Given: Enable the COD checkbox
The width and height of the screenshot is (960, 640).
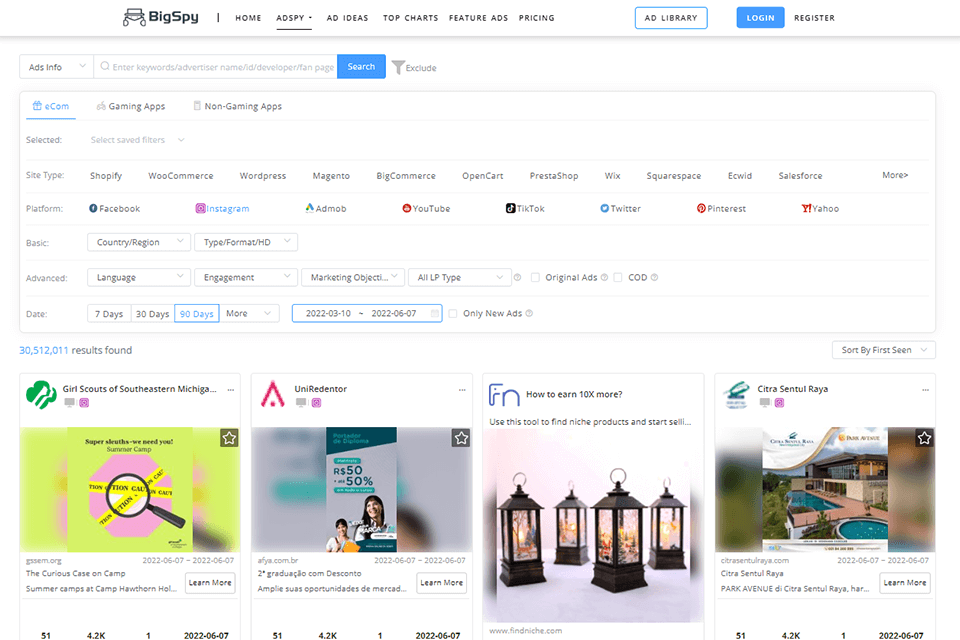Looking at the screenshot, I should [618, 277].
